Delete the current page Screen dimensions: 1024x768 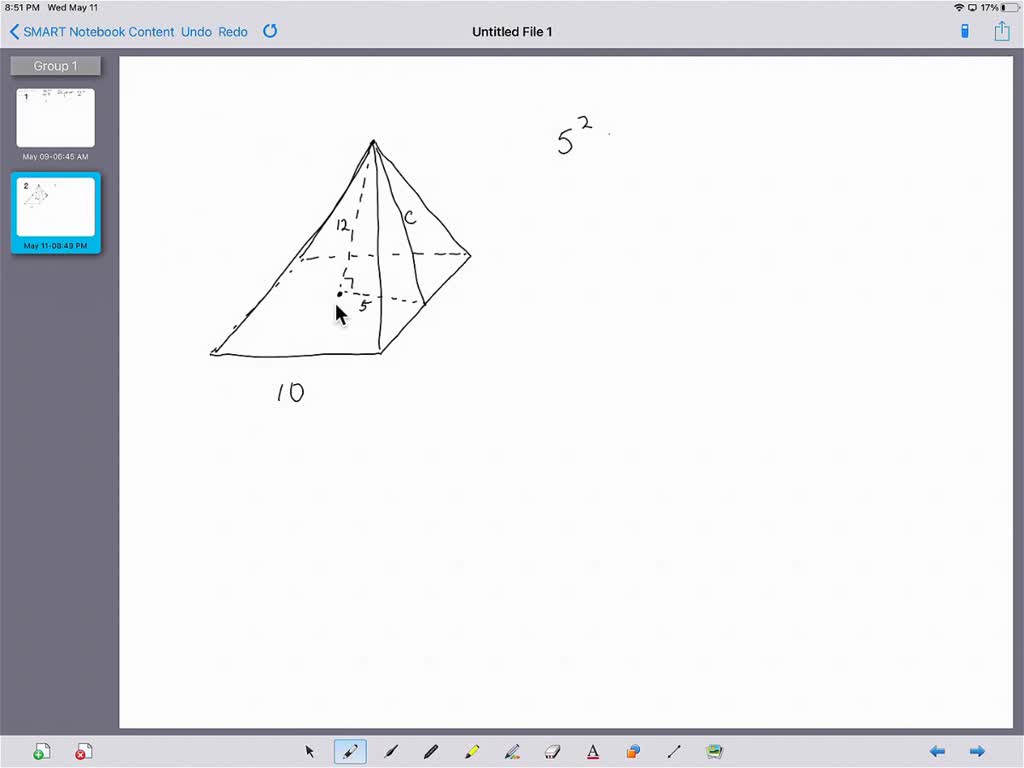coord(84,750)
